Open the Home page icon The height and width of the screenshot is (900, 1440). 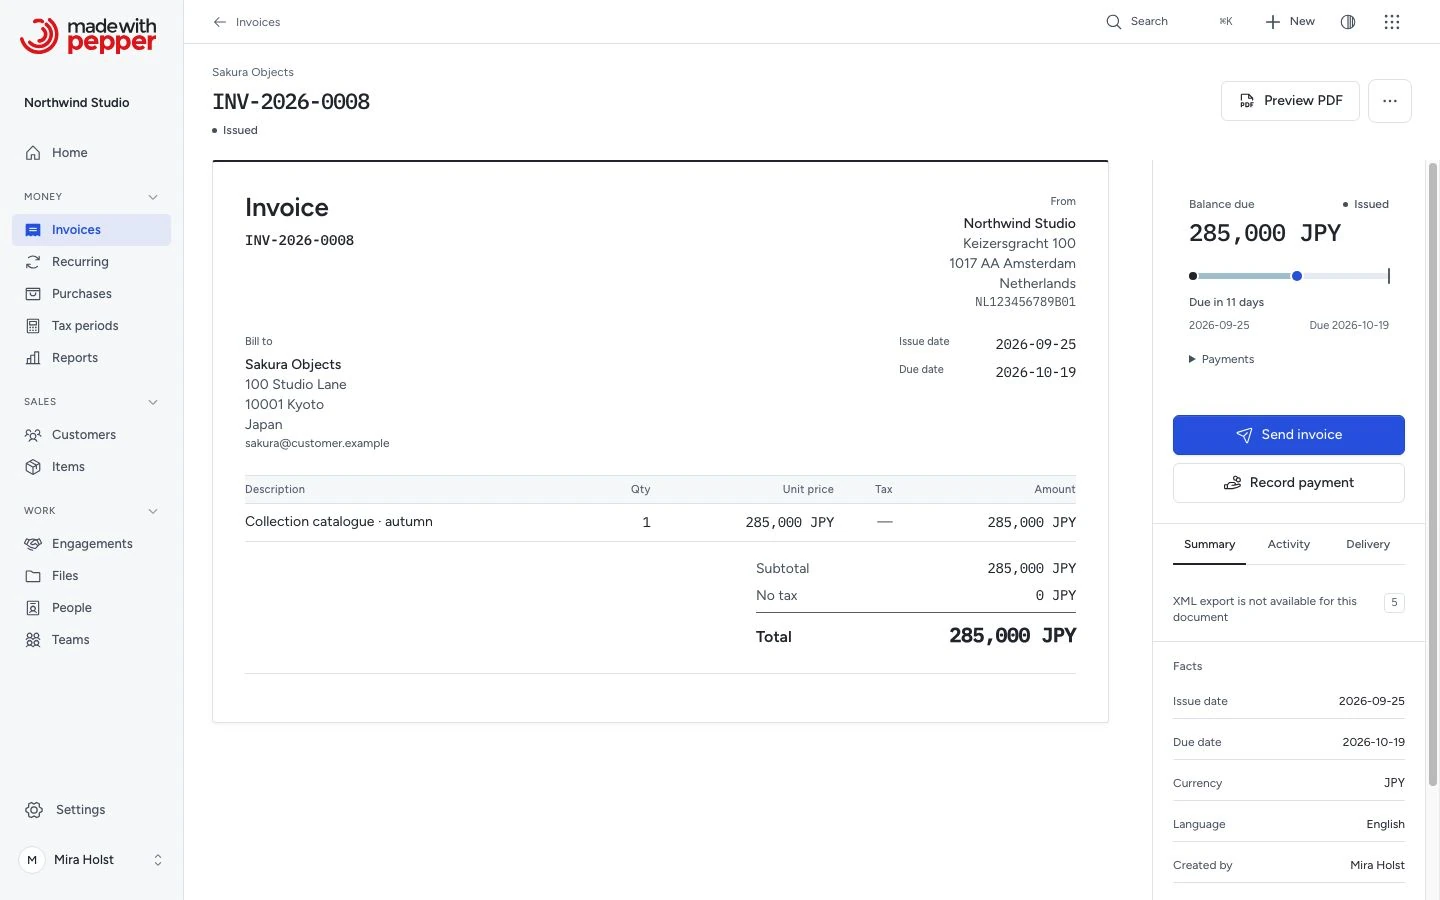[33, 153]
